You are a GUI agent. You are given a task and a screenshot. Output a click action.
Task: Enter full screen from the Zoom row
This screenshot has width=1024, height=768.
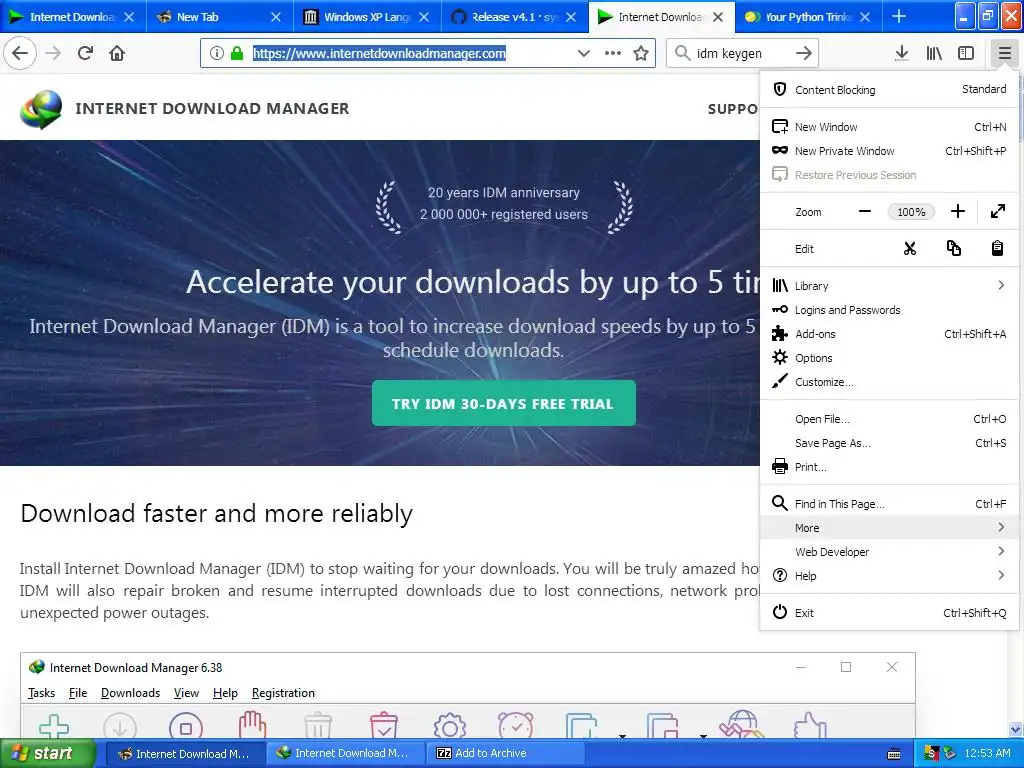(997, 212)
